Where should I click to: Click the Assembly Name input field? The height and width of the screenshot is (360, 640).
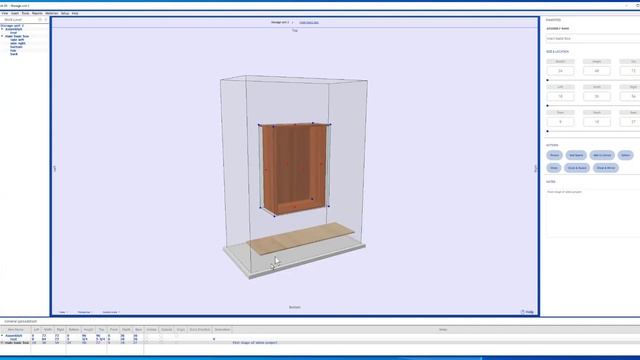[x=593, y=38]
